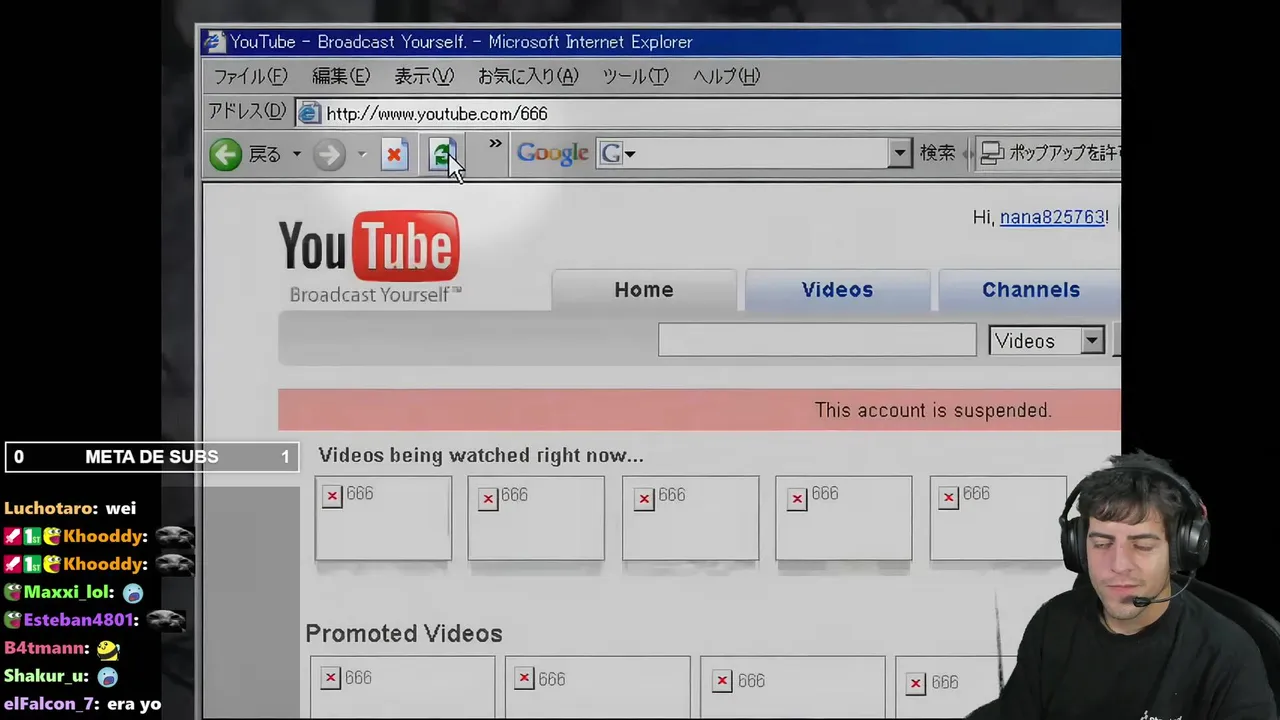
Task: Click the popup blocker icon
Action: [992, 153]
